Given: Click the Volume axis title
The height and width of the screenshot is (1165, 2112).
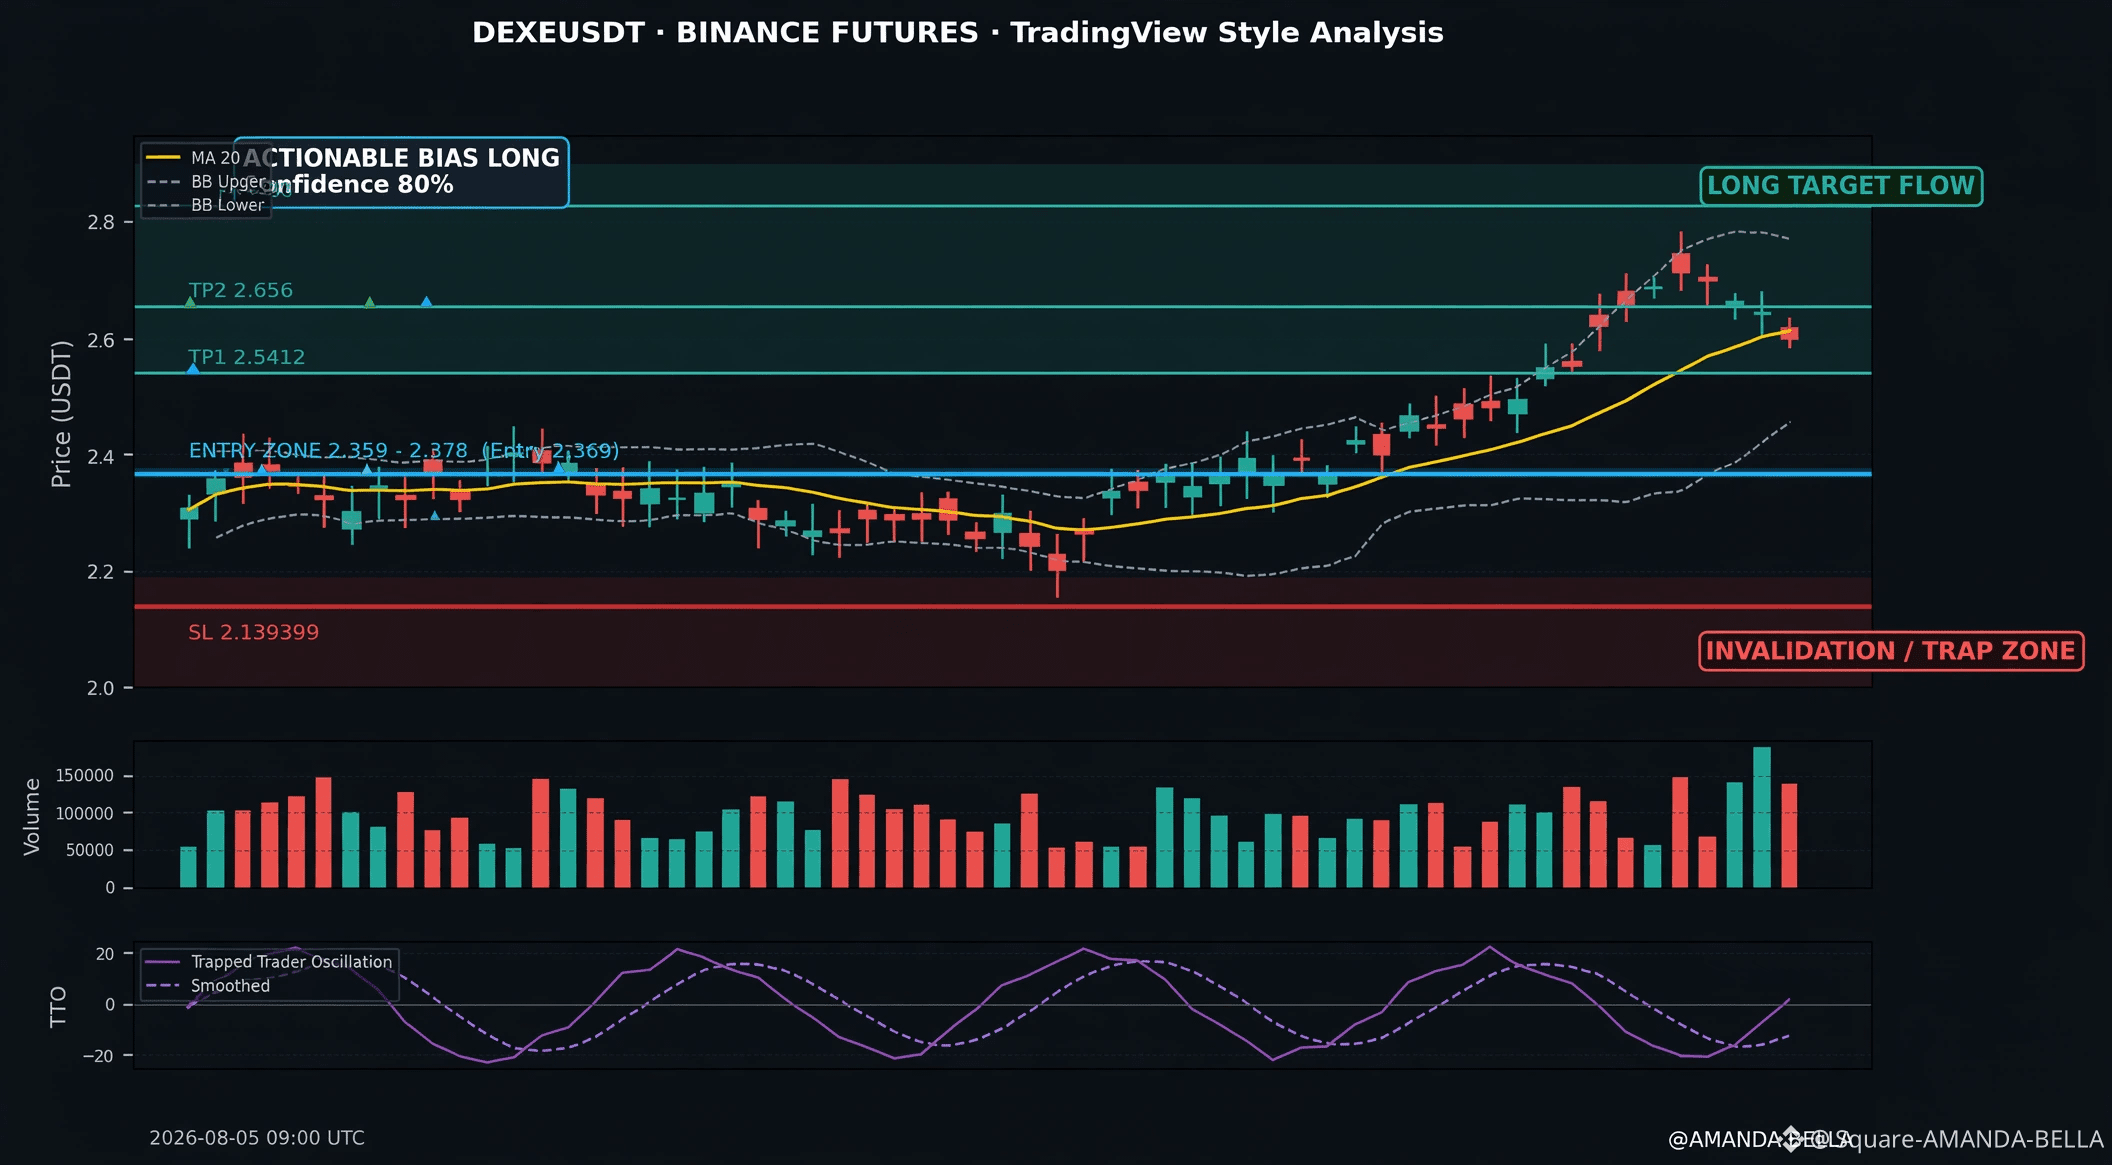Looking at the screenshot, I should (x=32, y=816).
